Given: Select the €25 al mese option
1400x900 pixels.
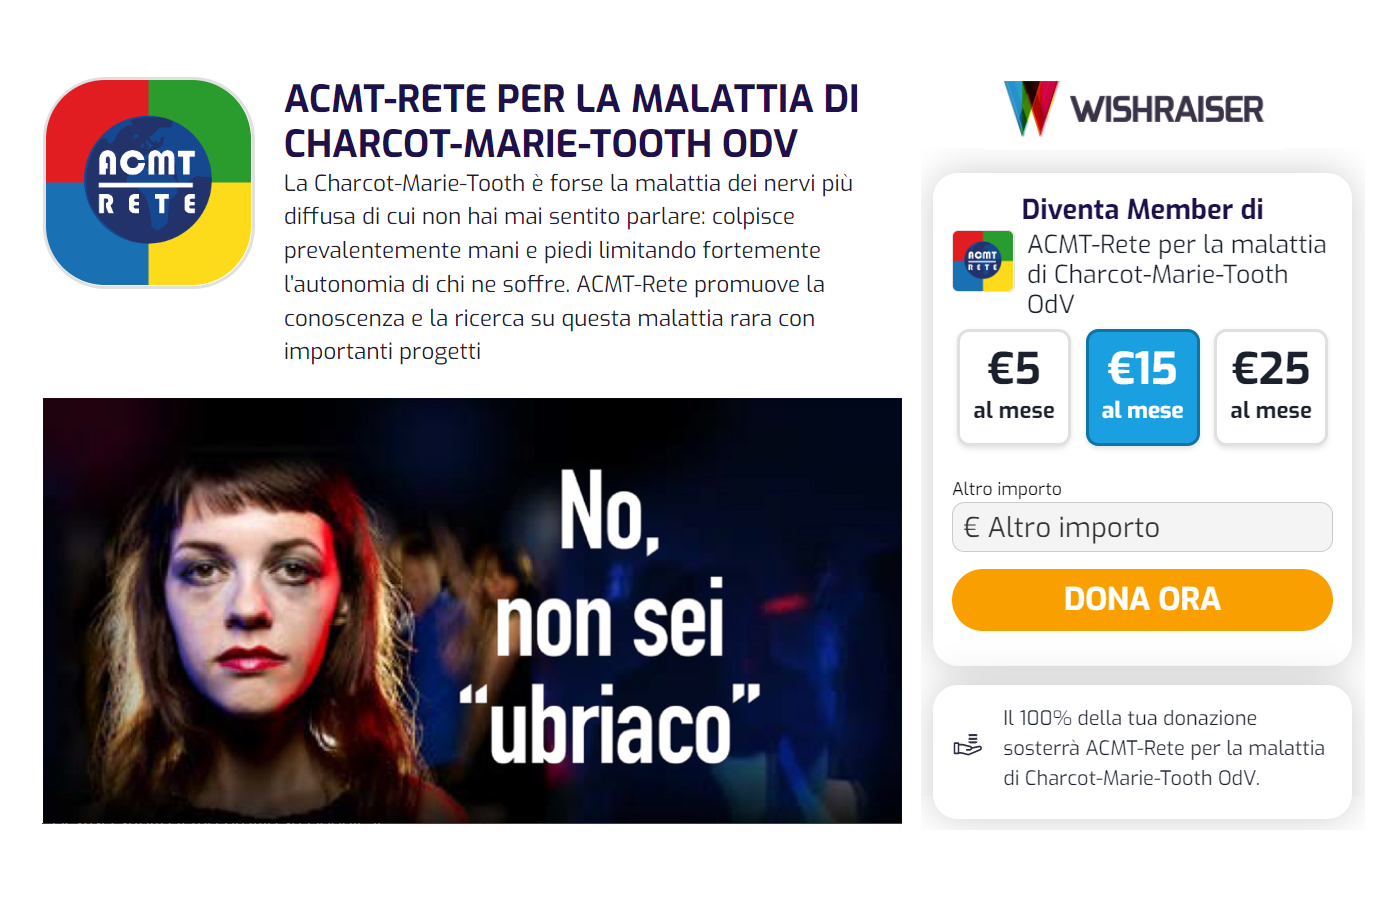Looking at the screenshot, I should pos(1271,387).
